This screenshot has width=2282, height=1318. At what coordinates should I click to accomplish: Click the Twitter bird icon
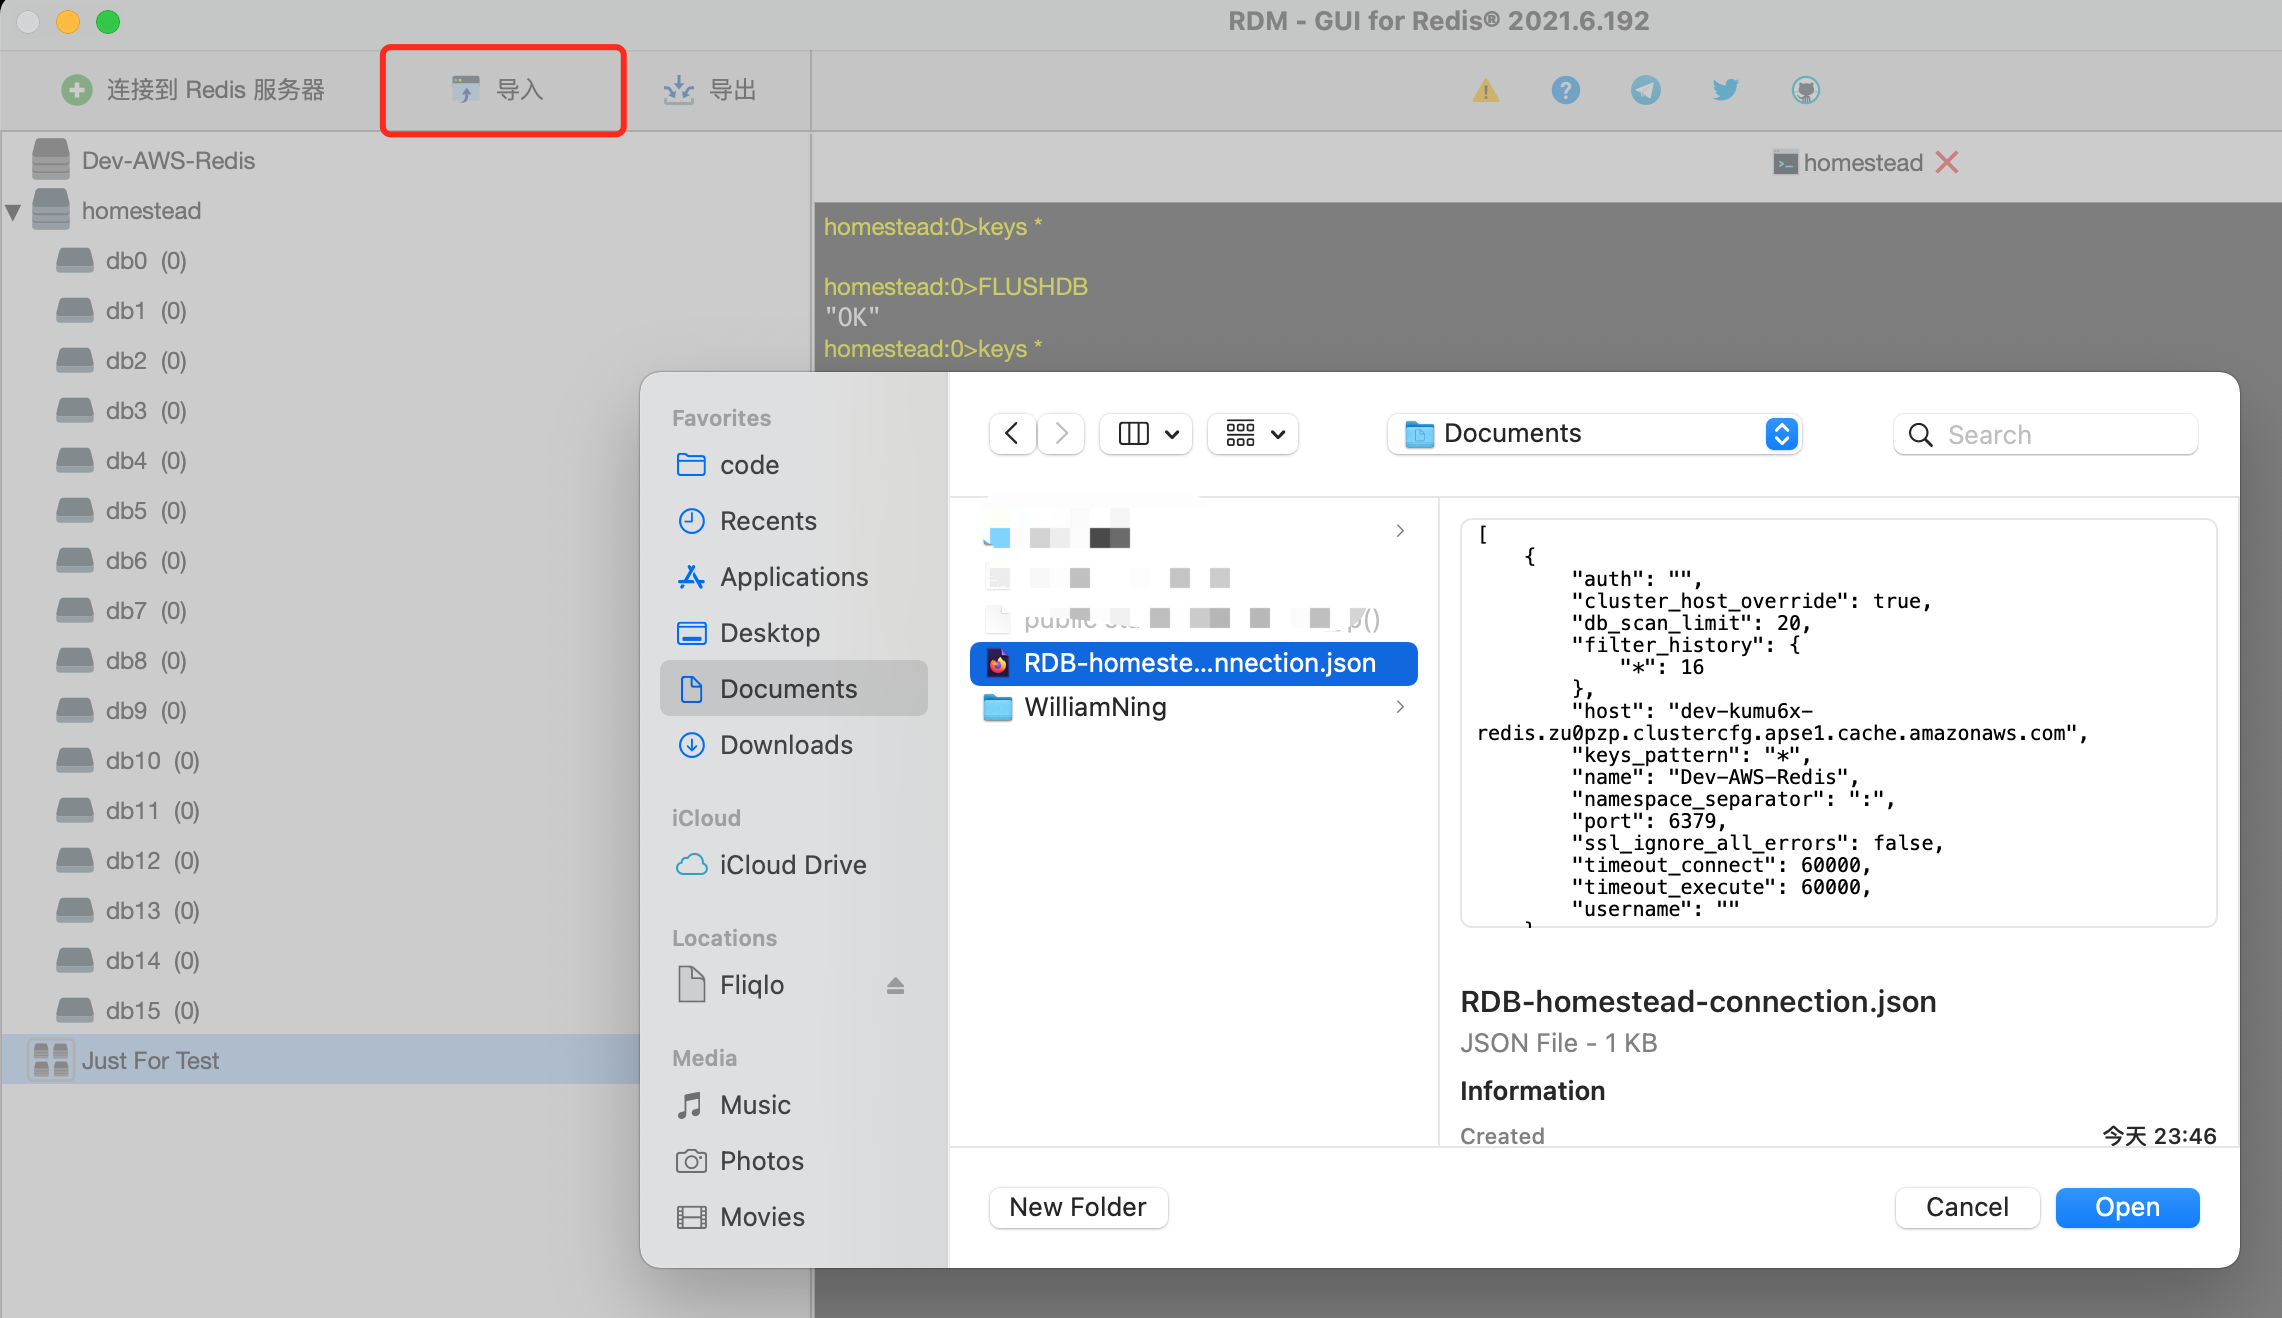(1725, 90)
